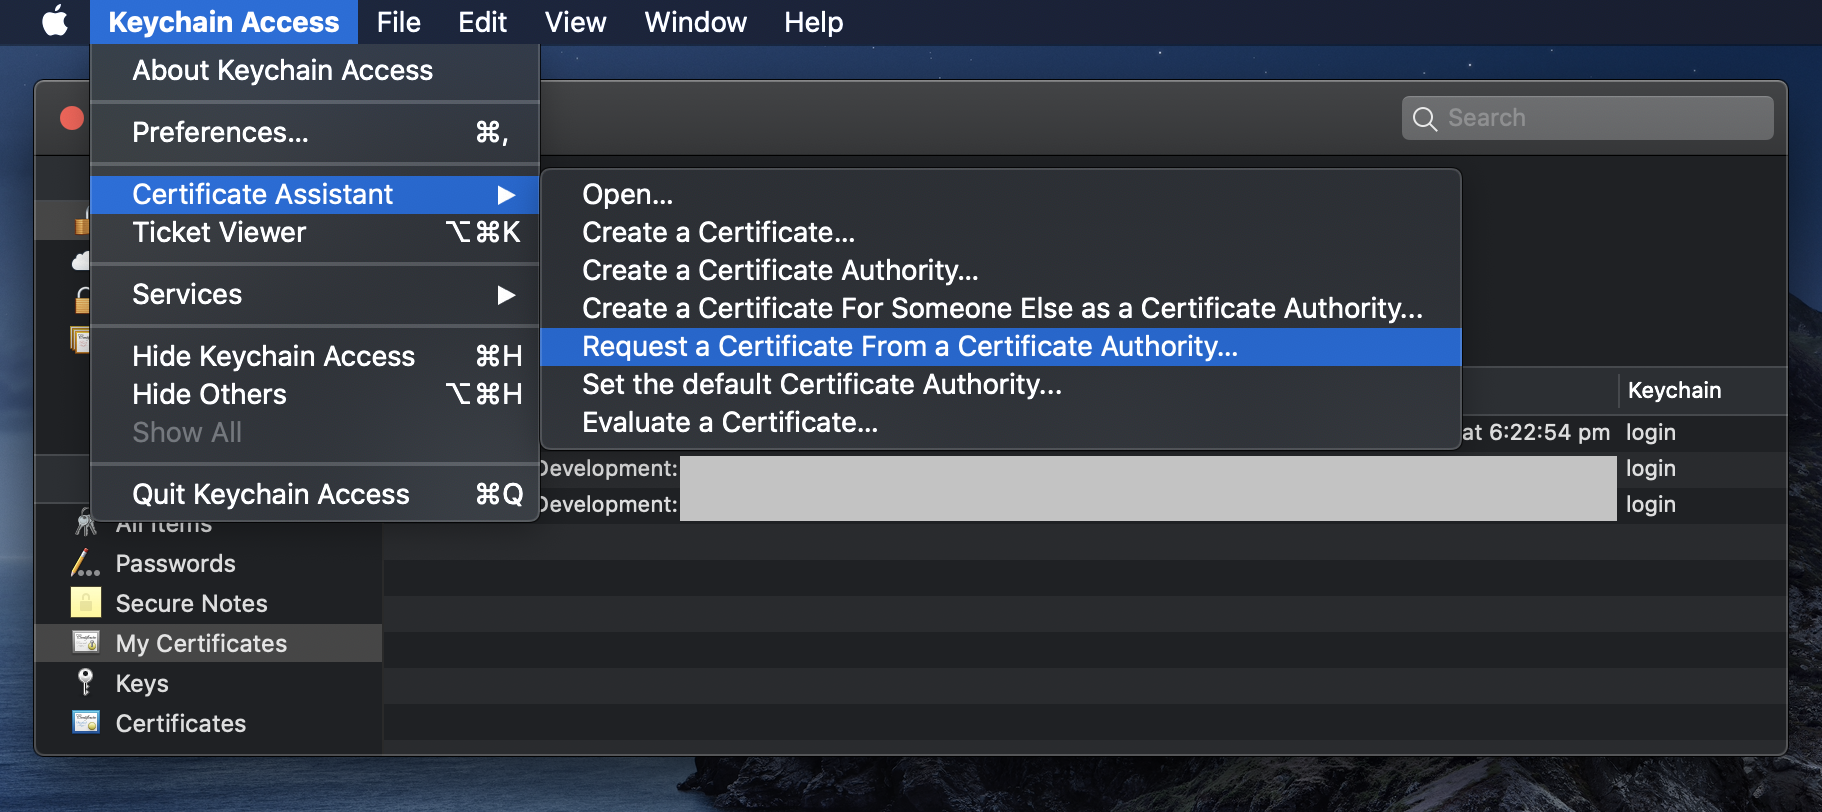Select Hide Keychain Access

click(315, 356)
